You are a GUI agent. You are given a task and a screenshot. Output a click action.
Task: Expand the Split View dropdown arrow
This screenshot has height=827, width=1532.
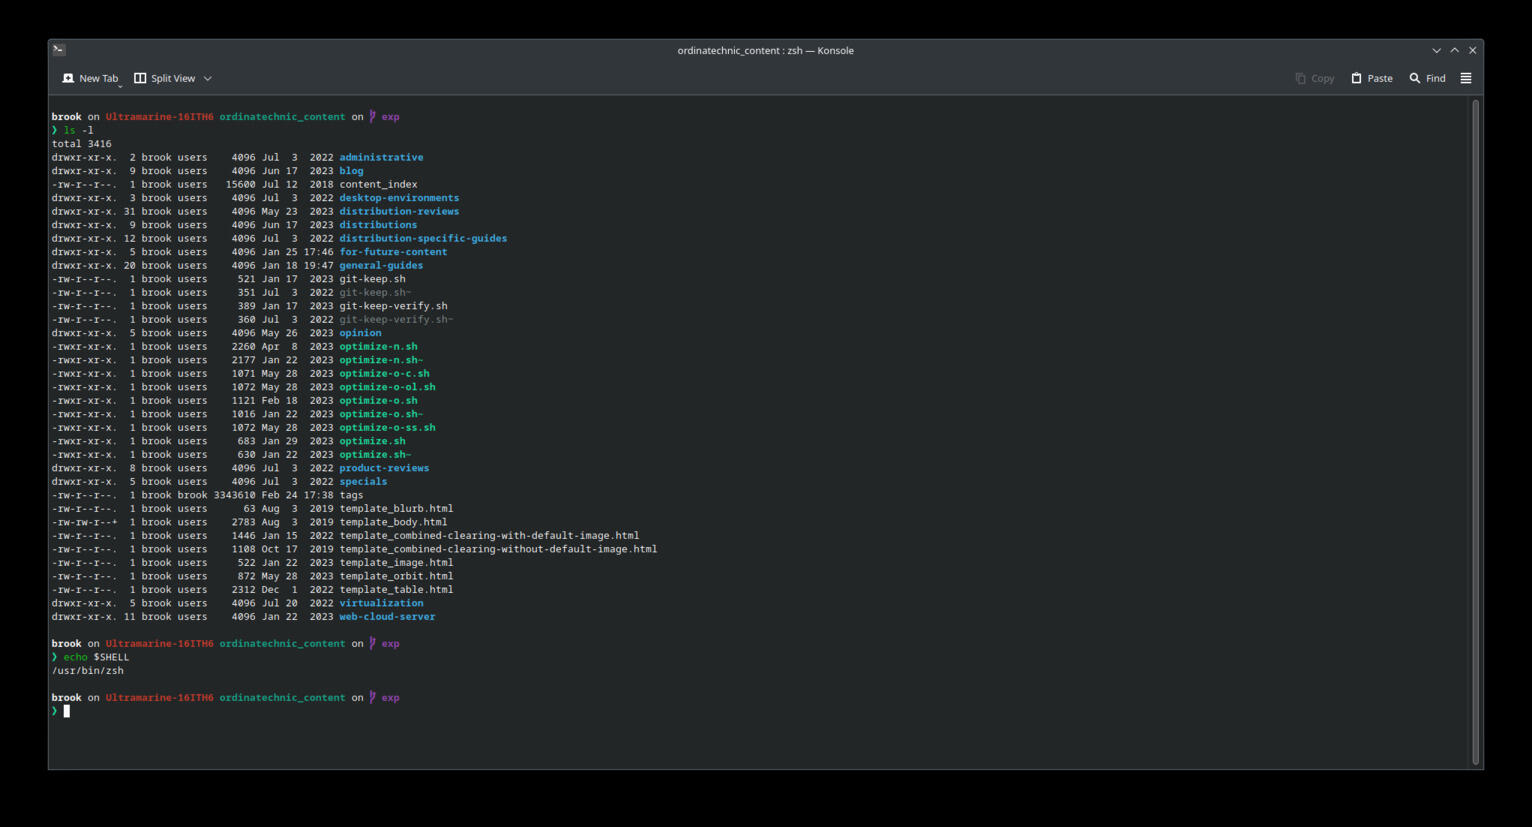point(208,78)
